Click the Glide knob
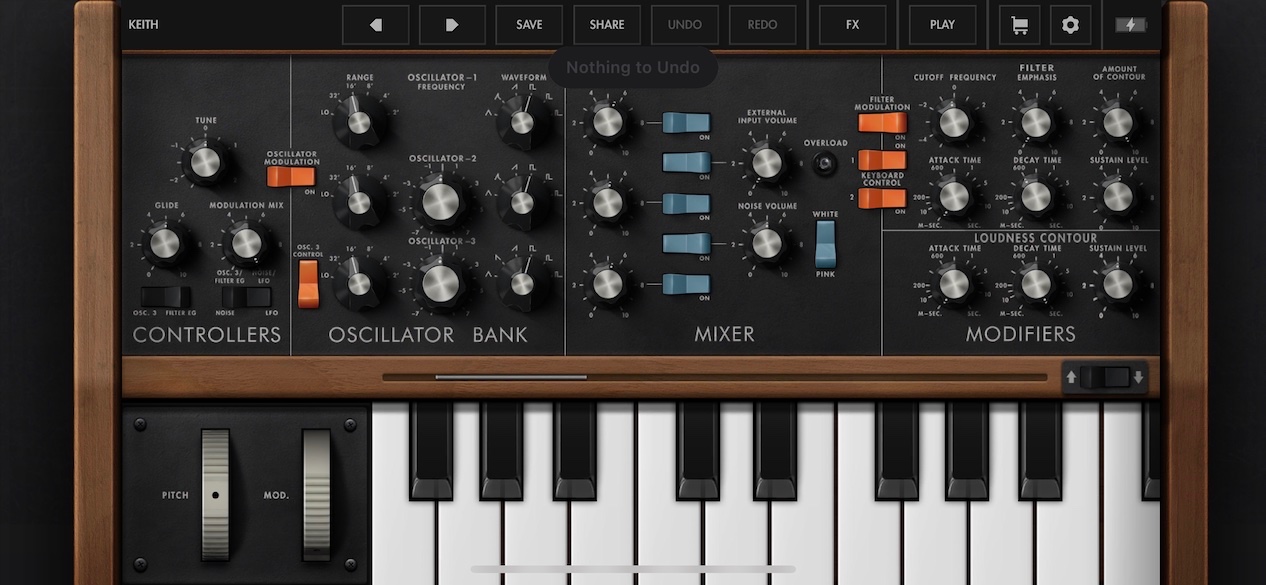 166,242
